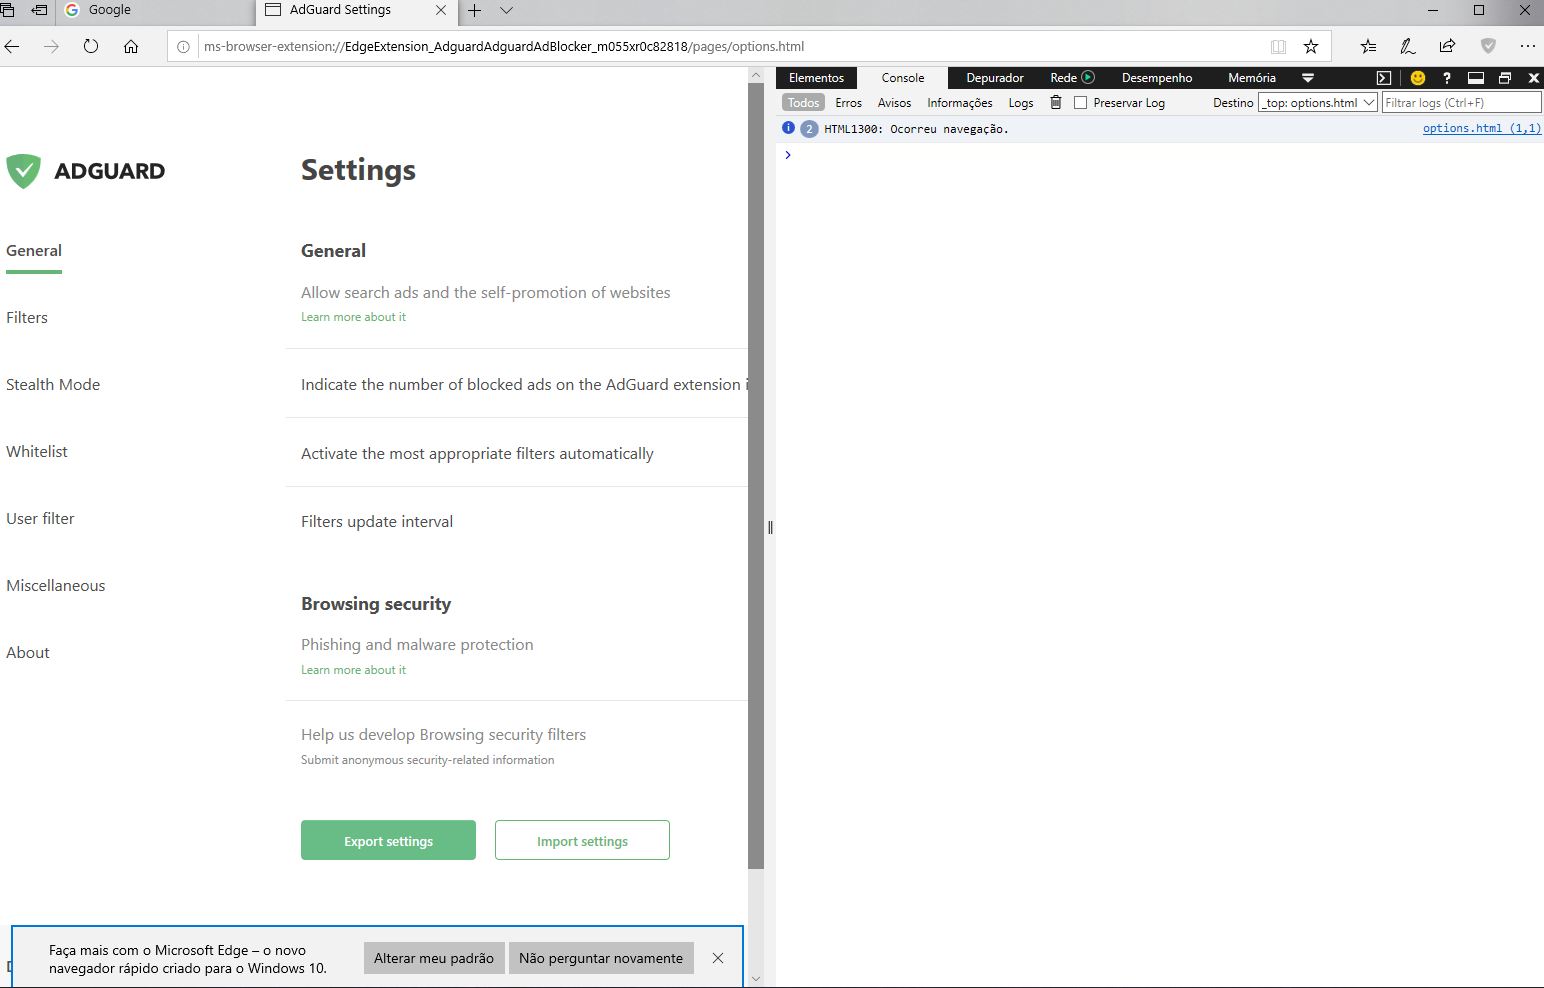
Task: Switch to the Elementos tab
Action: pos(816,77)
